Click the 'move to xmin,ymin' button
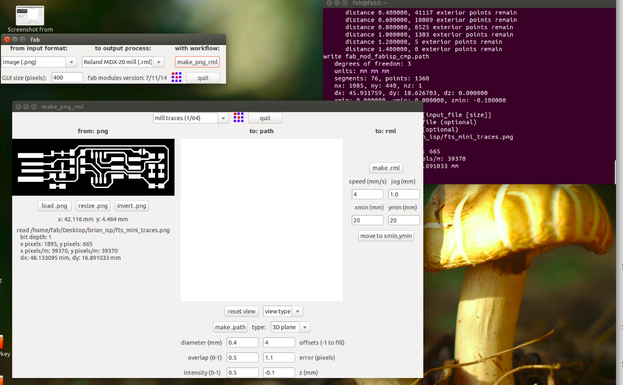This screenshot has width=623, height=385. tap(386, 236)
